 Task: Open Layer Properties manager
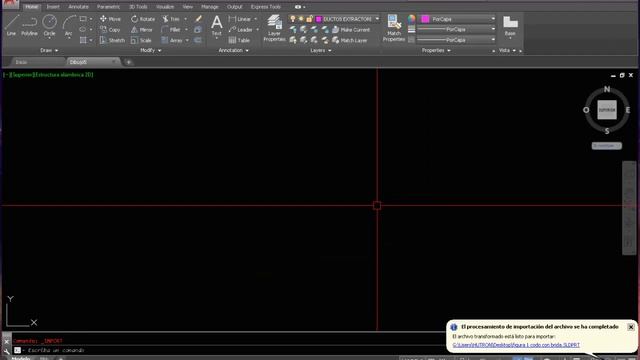(274, 28)
